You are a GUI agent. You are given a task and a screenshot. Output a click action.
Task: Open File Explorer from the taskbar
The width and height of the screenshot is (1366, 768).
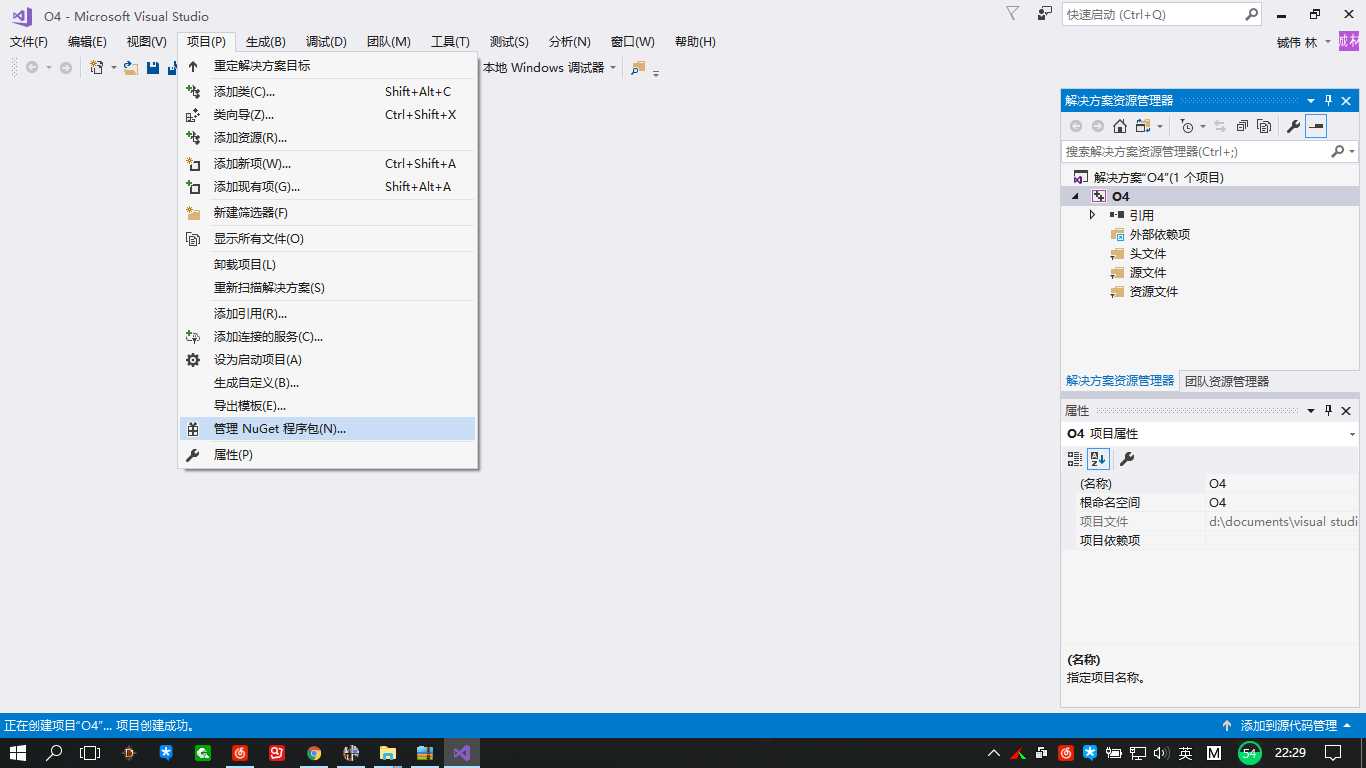point(388,753)
